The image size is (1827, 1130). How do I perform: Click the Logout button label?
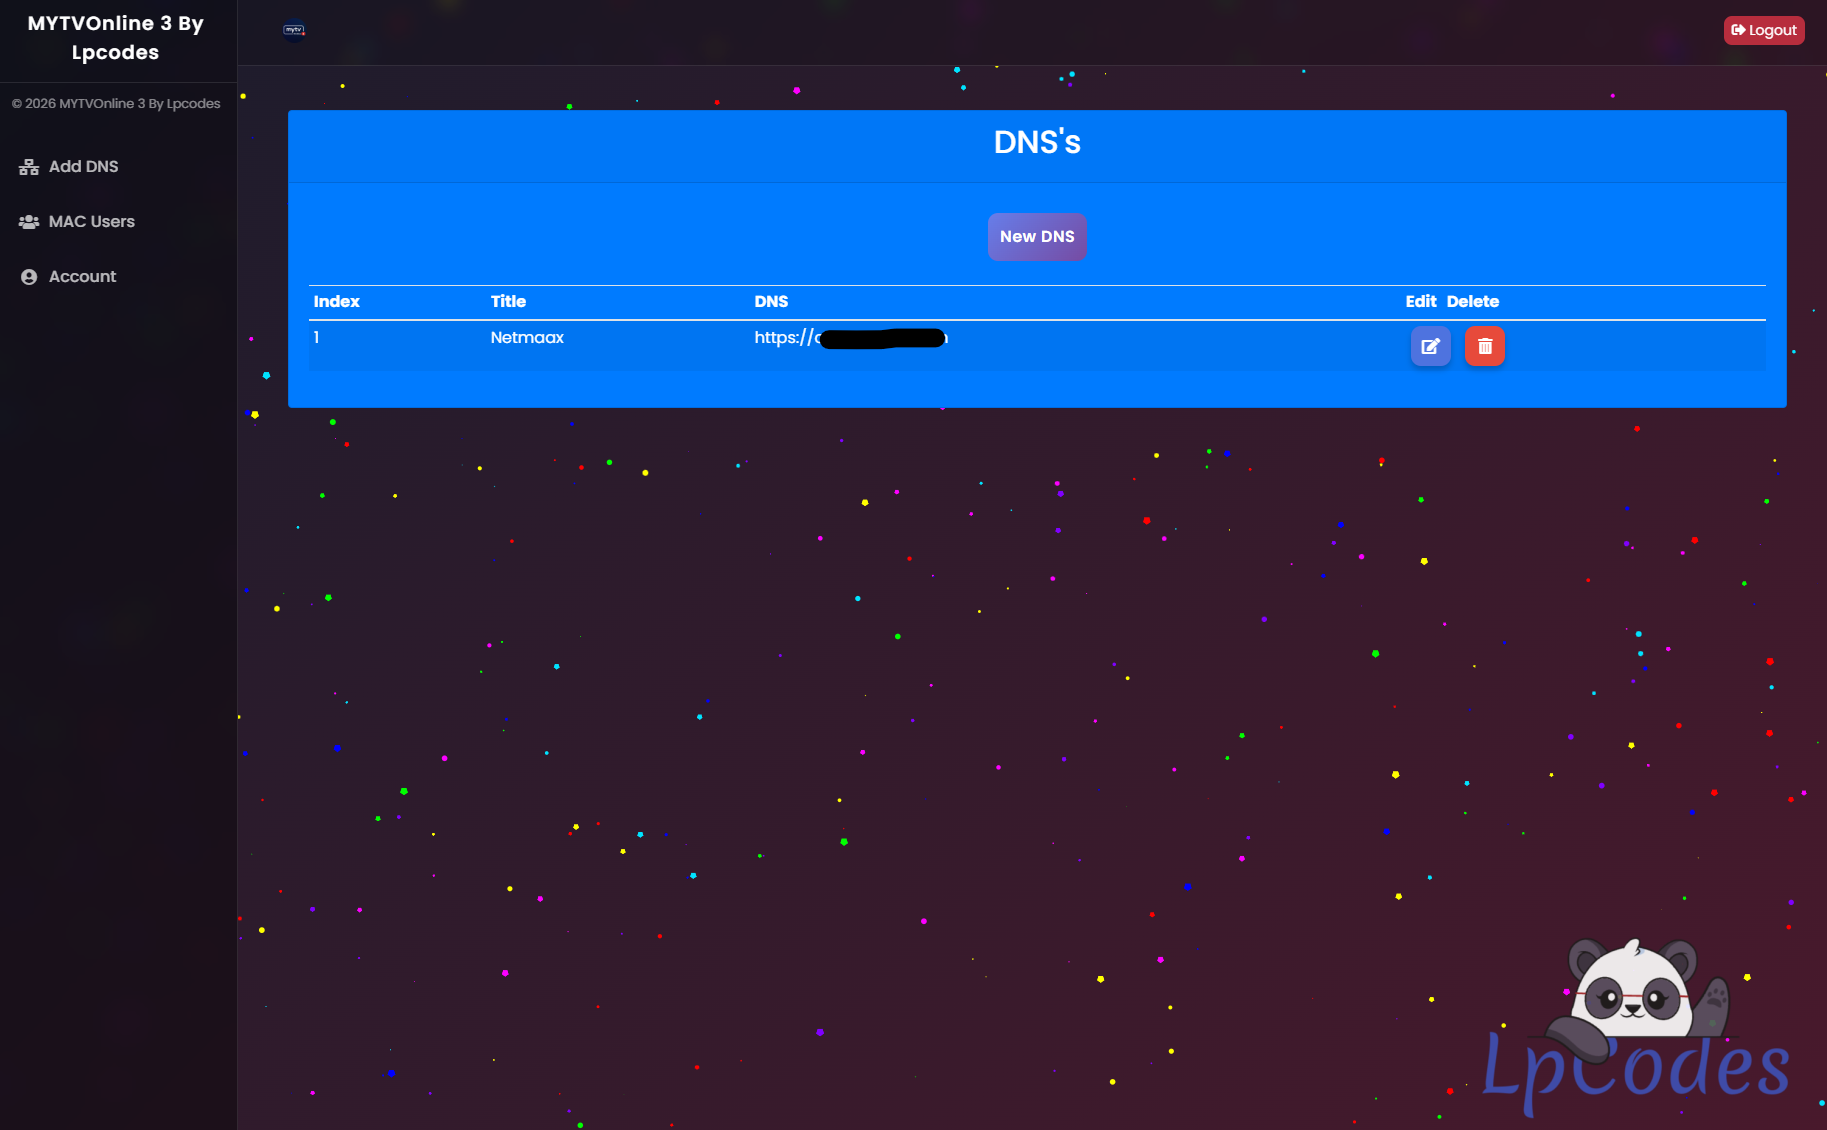[x=1772, y=31]
